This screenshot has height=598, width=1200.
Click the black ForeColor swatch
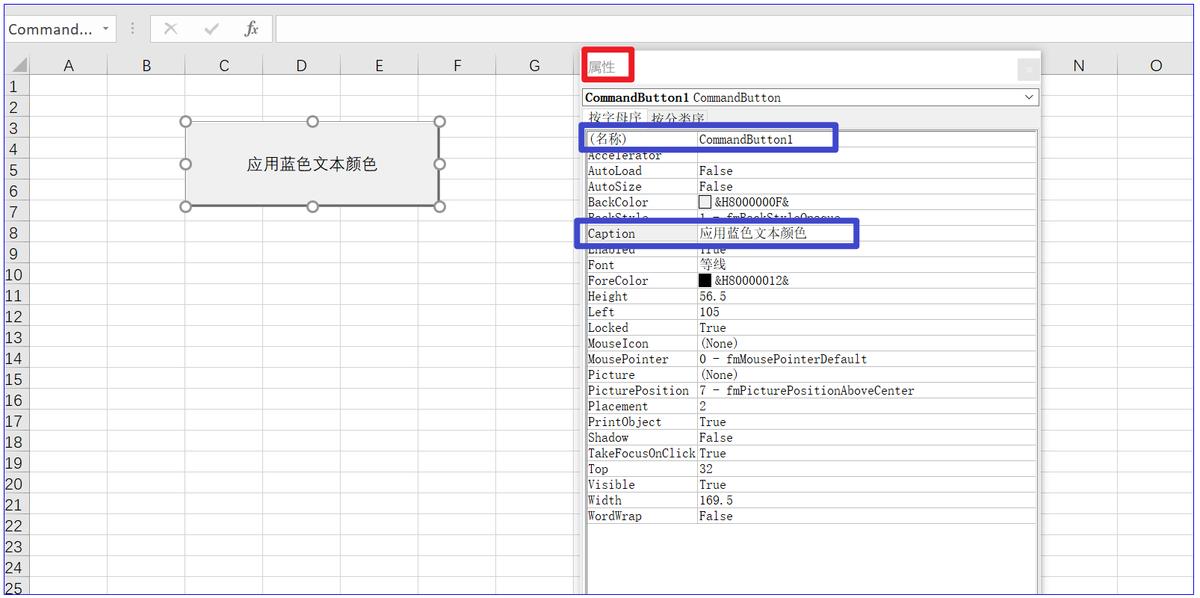click(705, 281)
